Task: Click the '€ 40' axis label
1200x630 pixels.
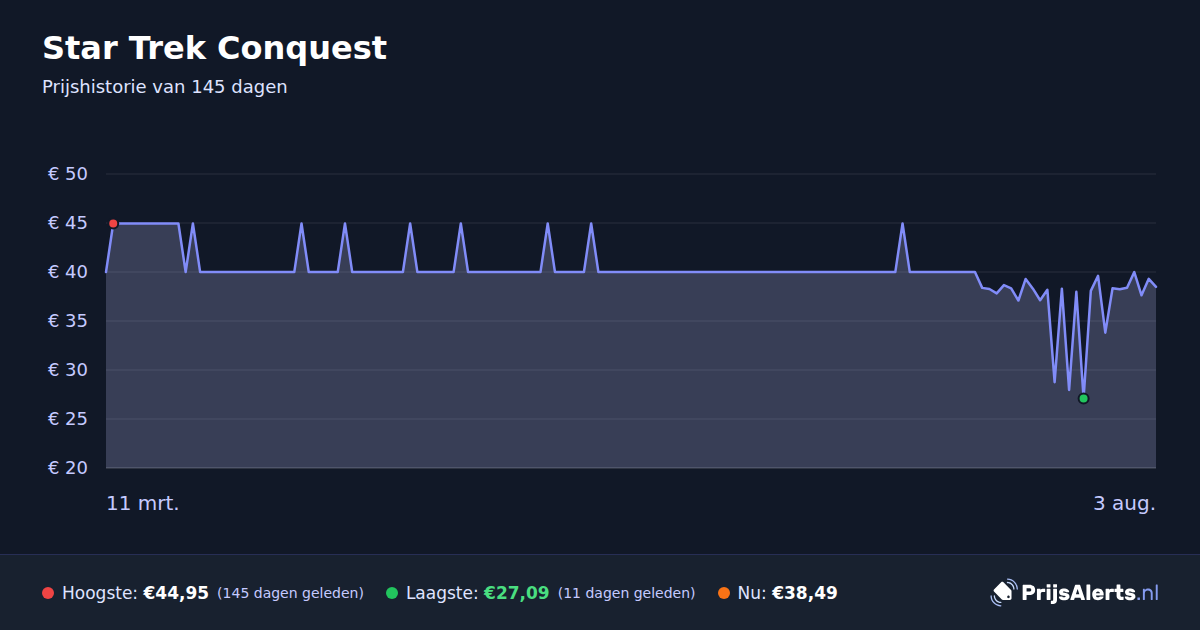Action: coord(68,272)
